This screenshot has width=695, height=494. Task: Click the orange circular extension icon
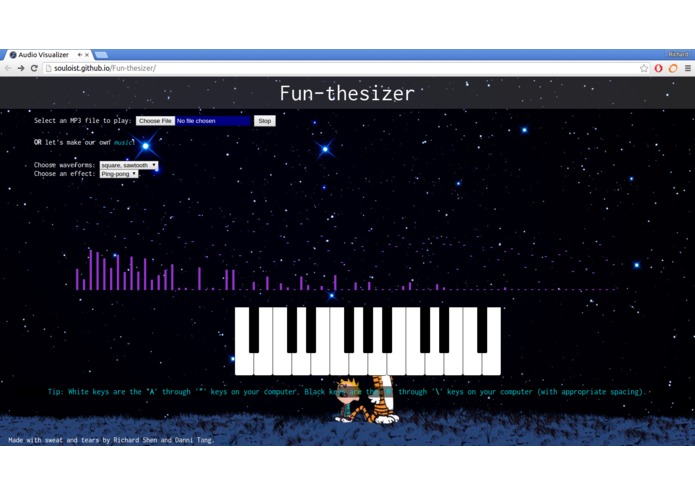pos(673,68)
